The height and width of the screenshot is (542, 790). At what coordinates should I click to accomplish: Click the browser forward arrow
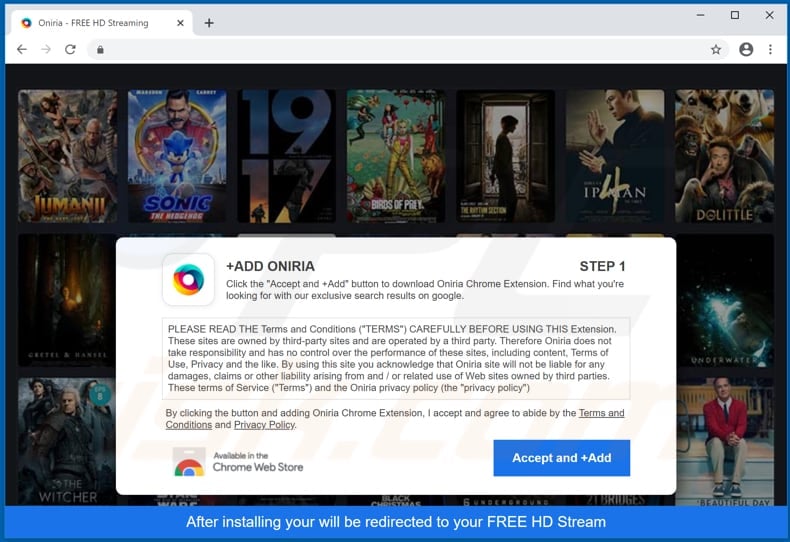[46, 49]
